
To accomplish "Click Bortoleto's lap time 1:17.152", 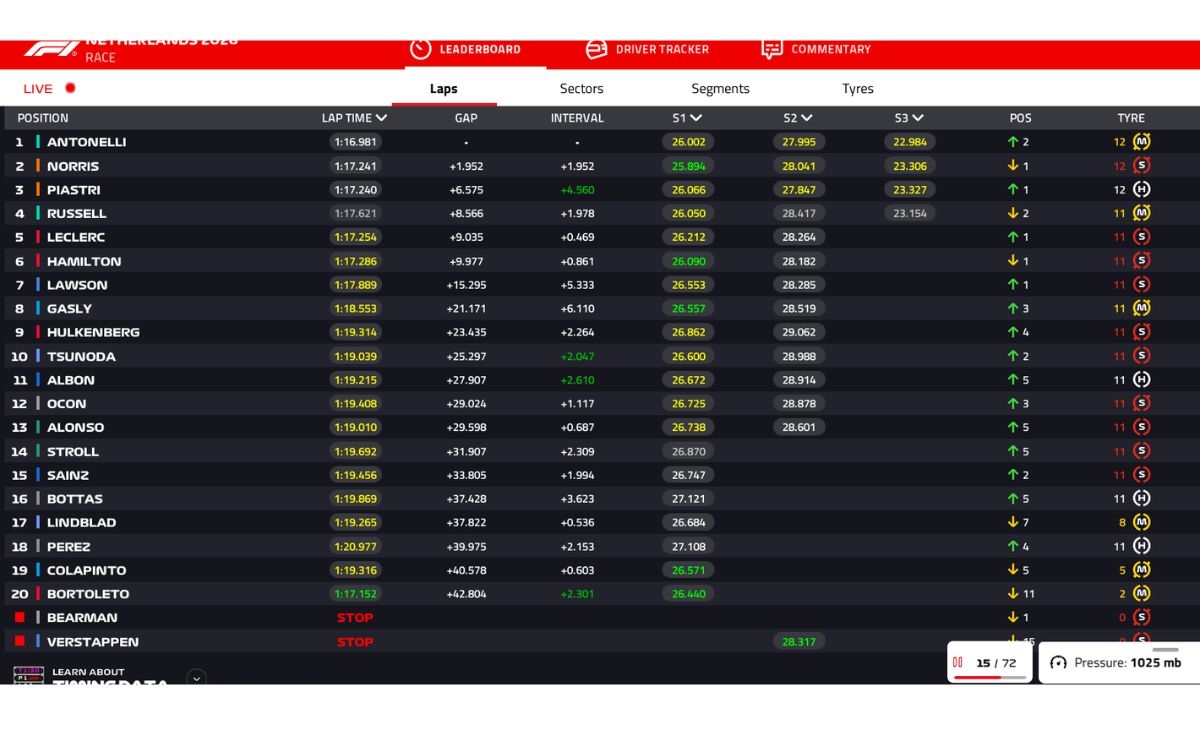I will [x=355, y=594].
